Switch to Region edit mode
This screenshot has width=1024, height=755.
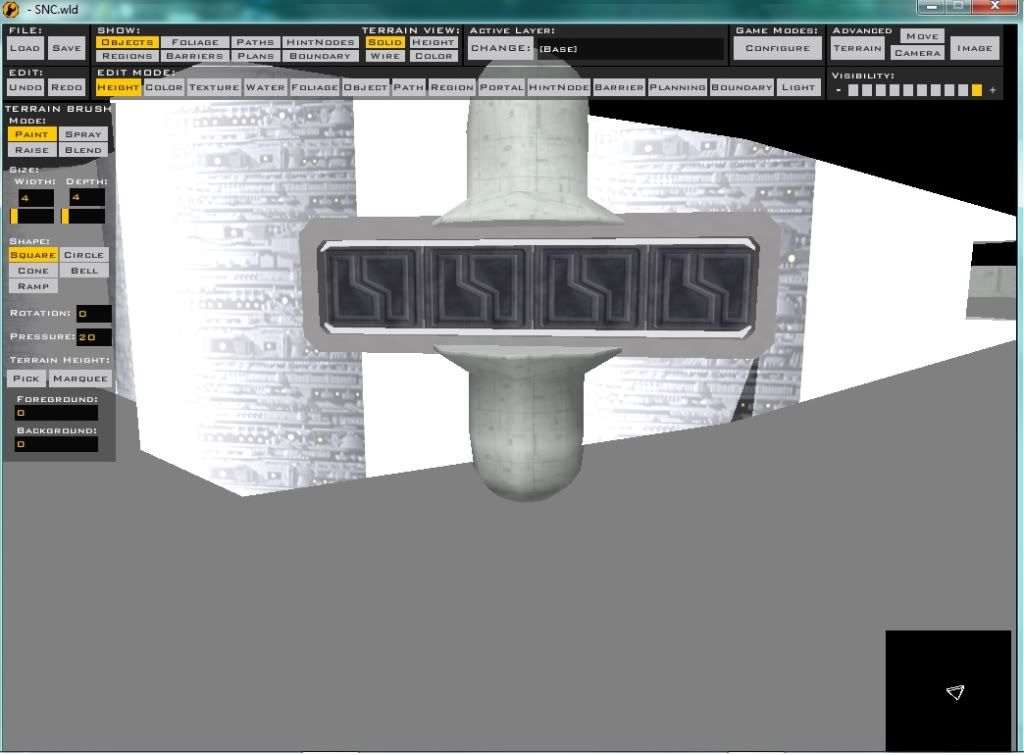tap(452, 87)
